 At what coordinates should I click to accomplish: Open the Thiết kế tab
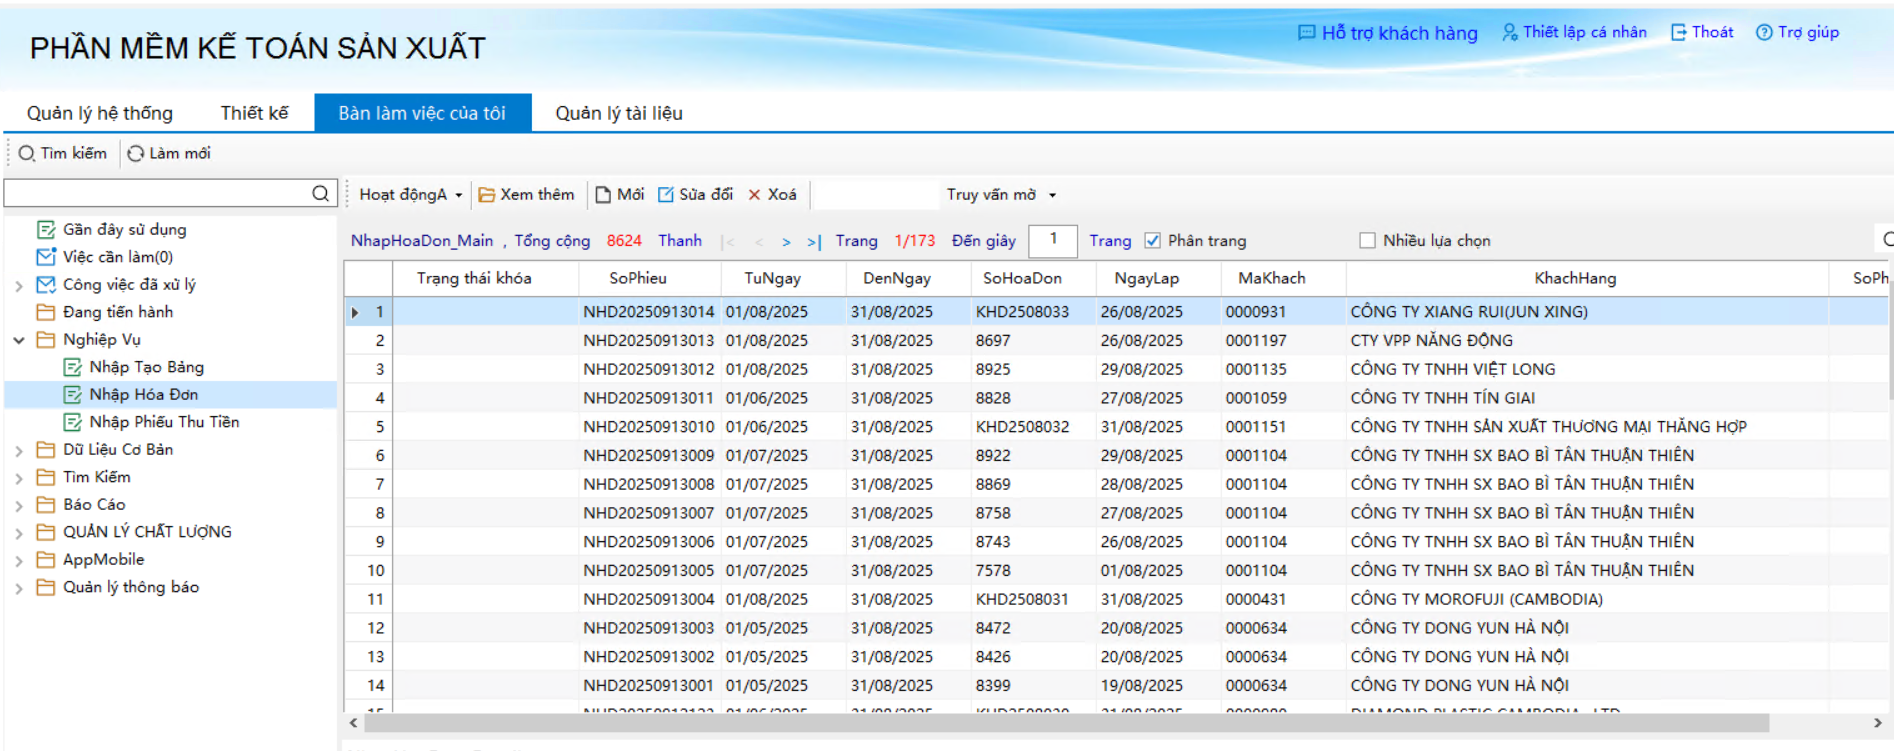point(254,113)
